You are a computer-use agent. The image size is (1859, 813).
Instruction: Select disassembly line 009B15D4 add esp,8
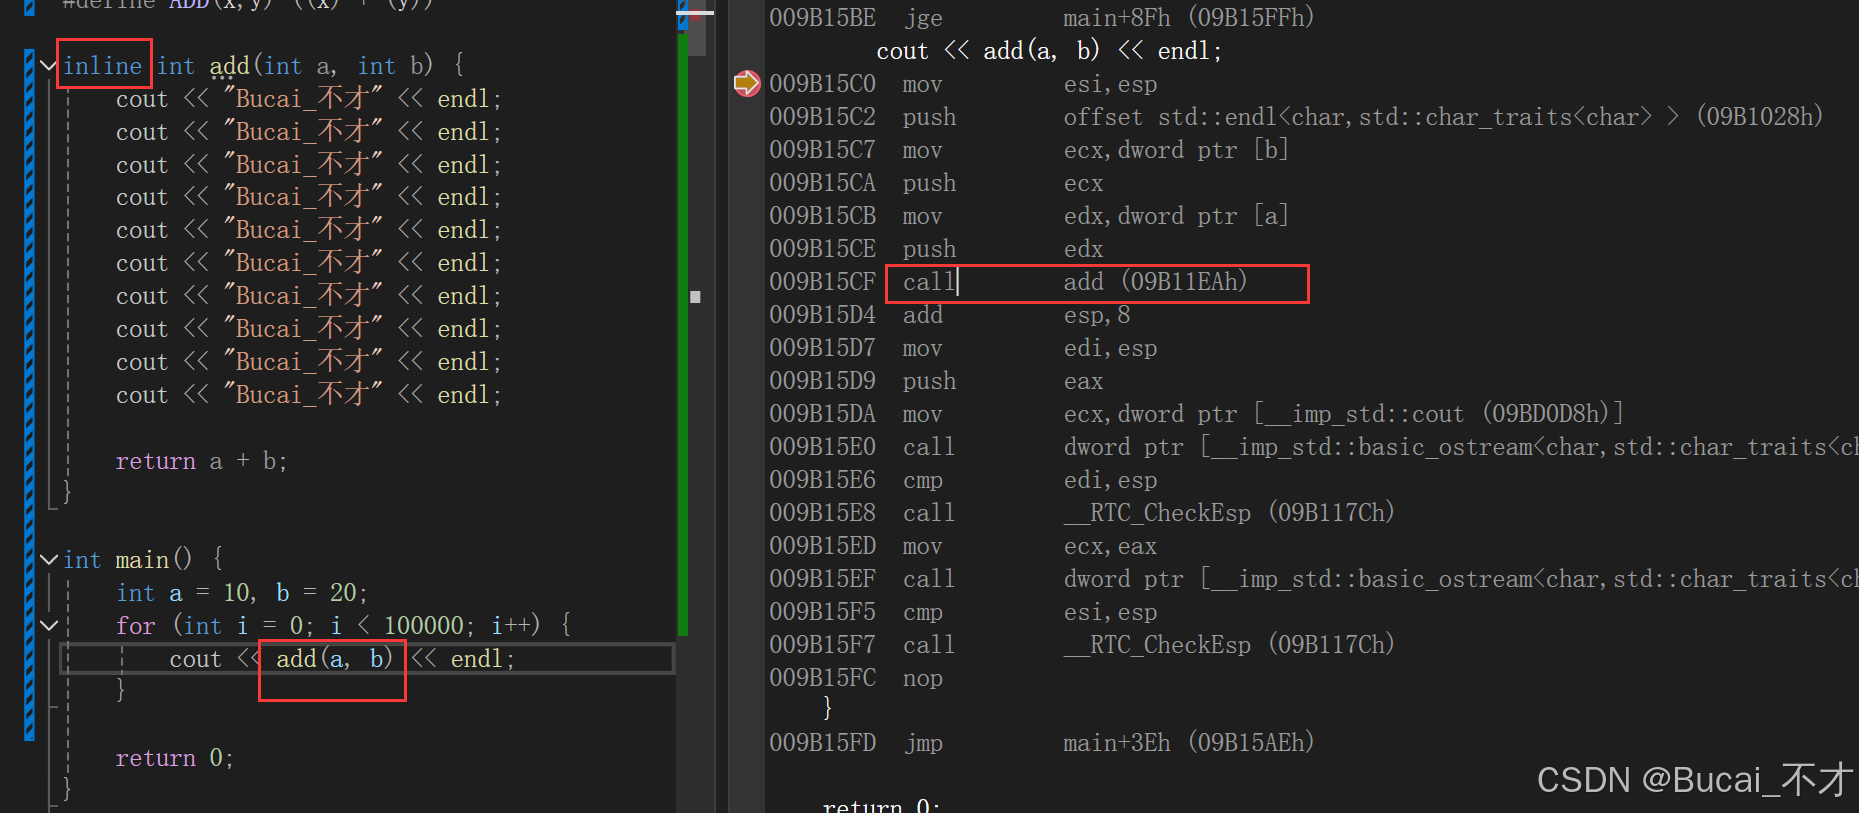(949, 315)
